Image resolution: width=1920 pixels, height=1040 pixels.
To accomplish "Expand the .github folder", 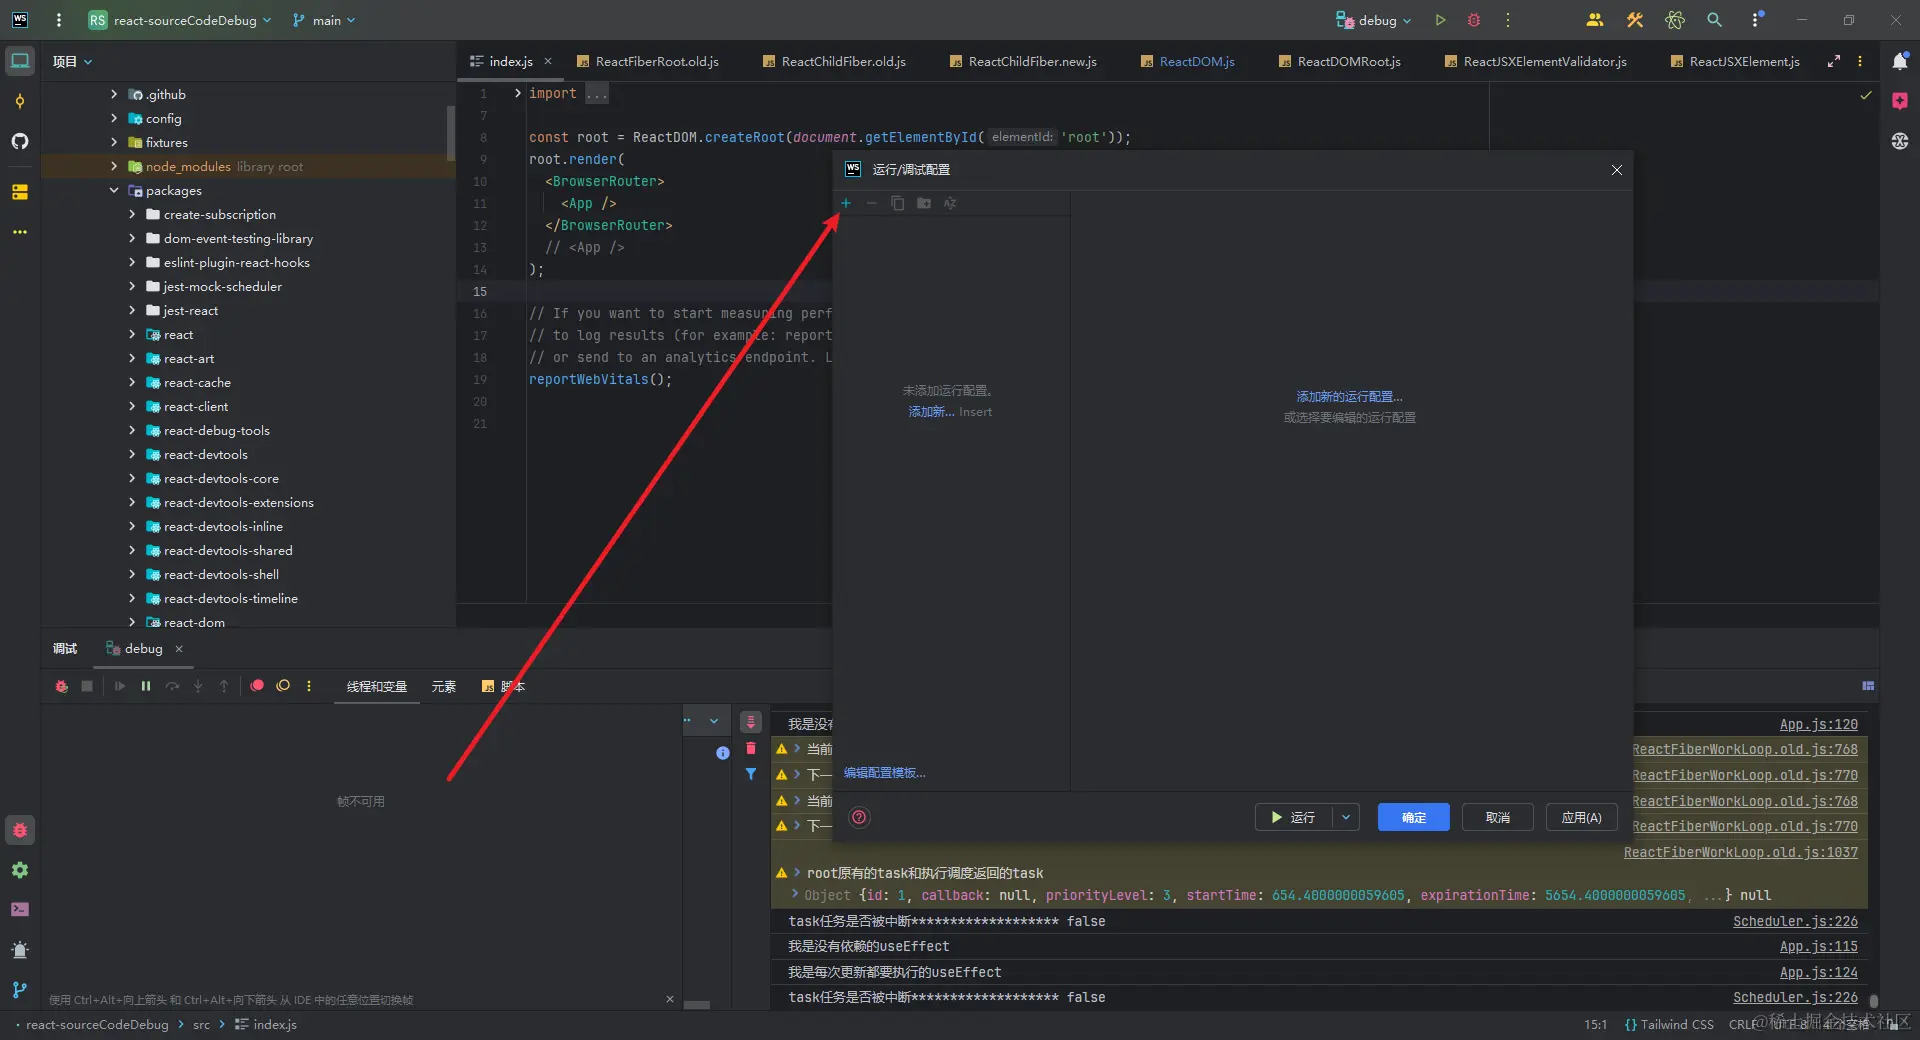I will 114,94.
